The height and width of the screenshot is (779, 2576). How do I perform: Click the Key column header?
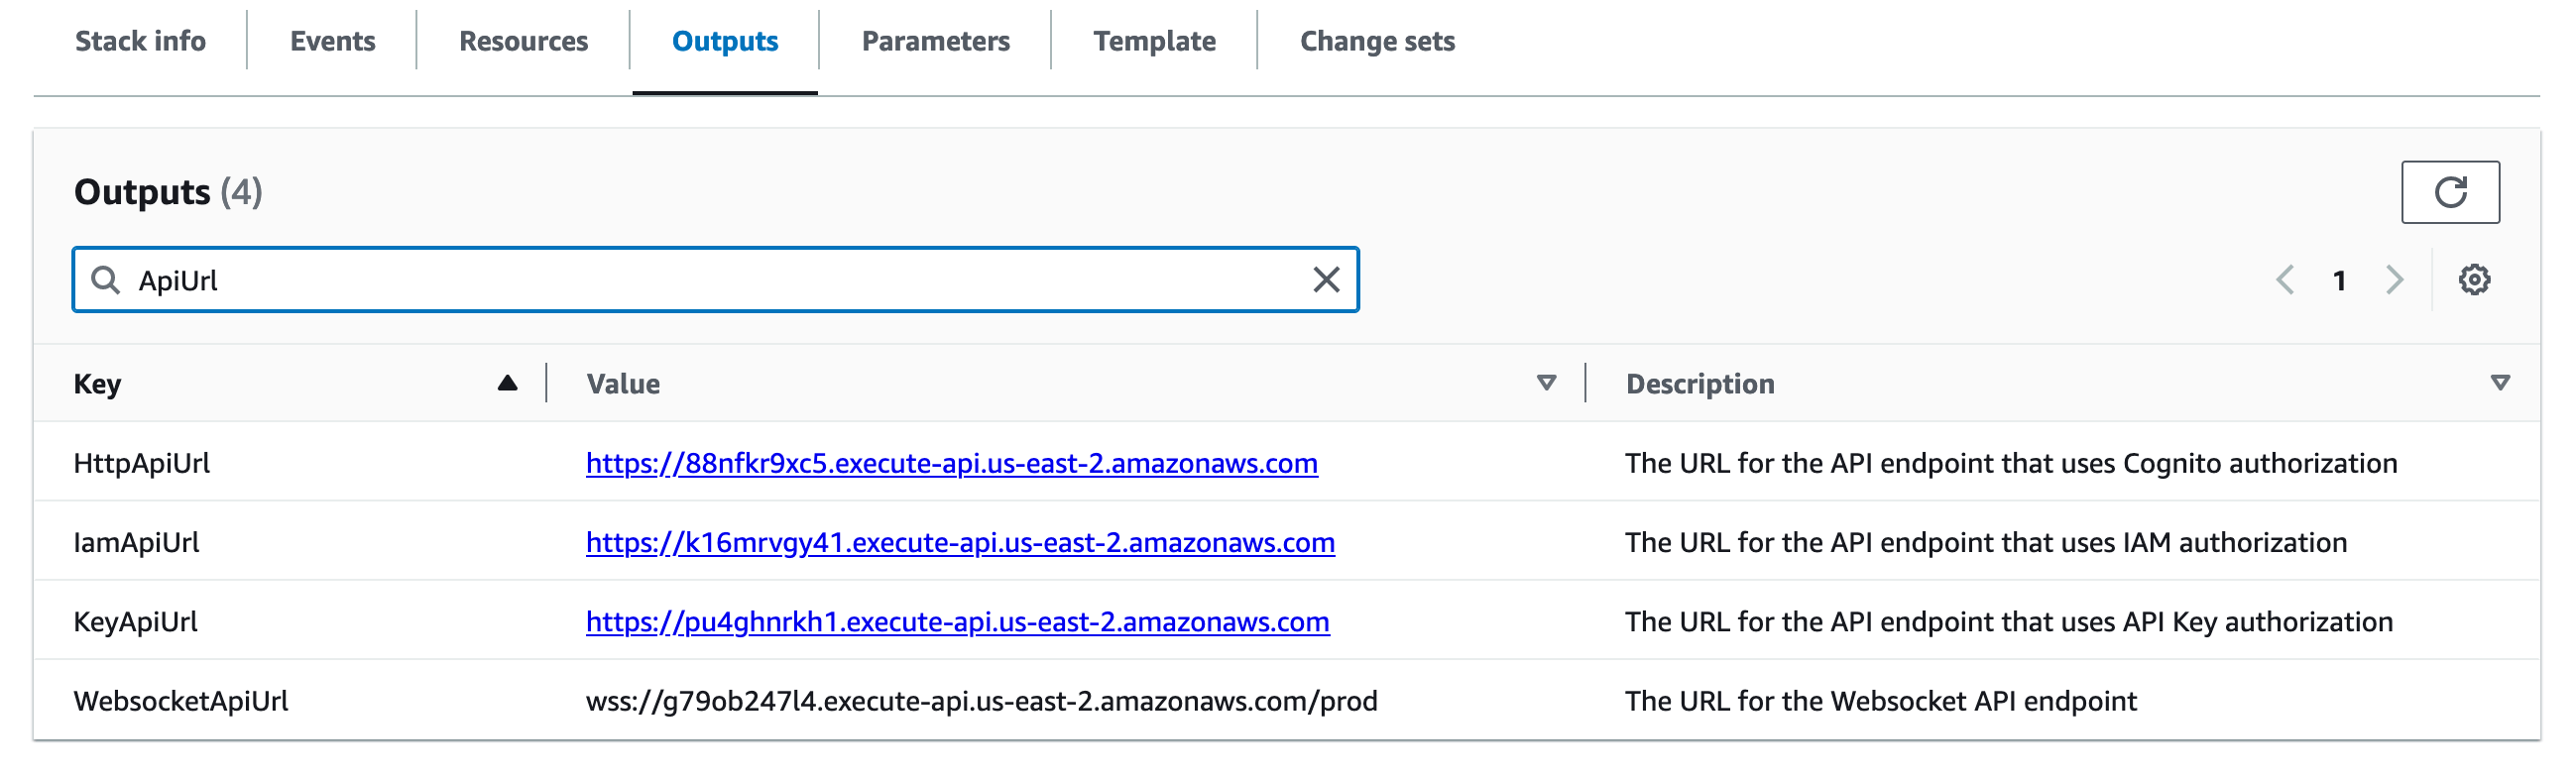coord(97,384)
